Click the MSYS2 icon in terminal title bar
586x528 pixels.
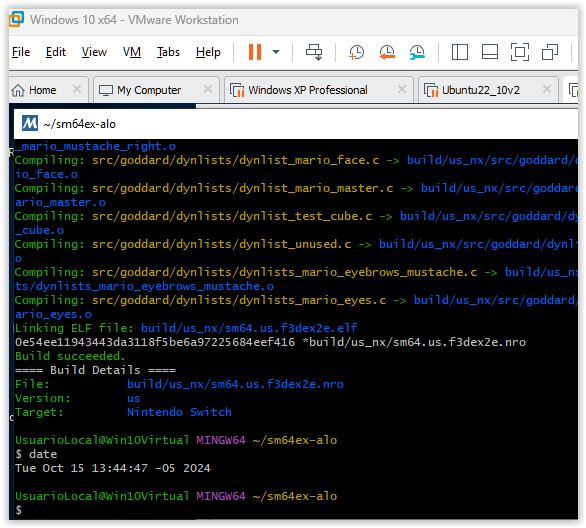click(x=30, y=123)
